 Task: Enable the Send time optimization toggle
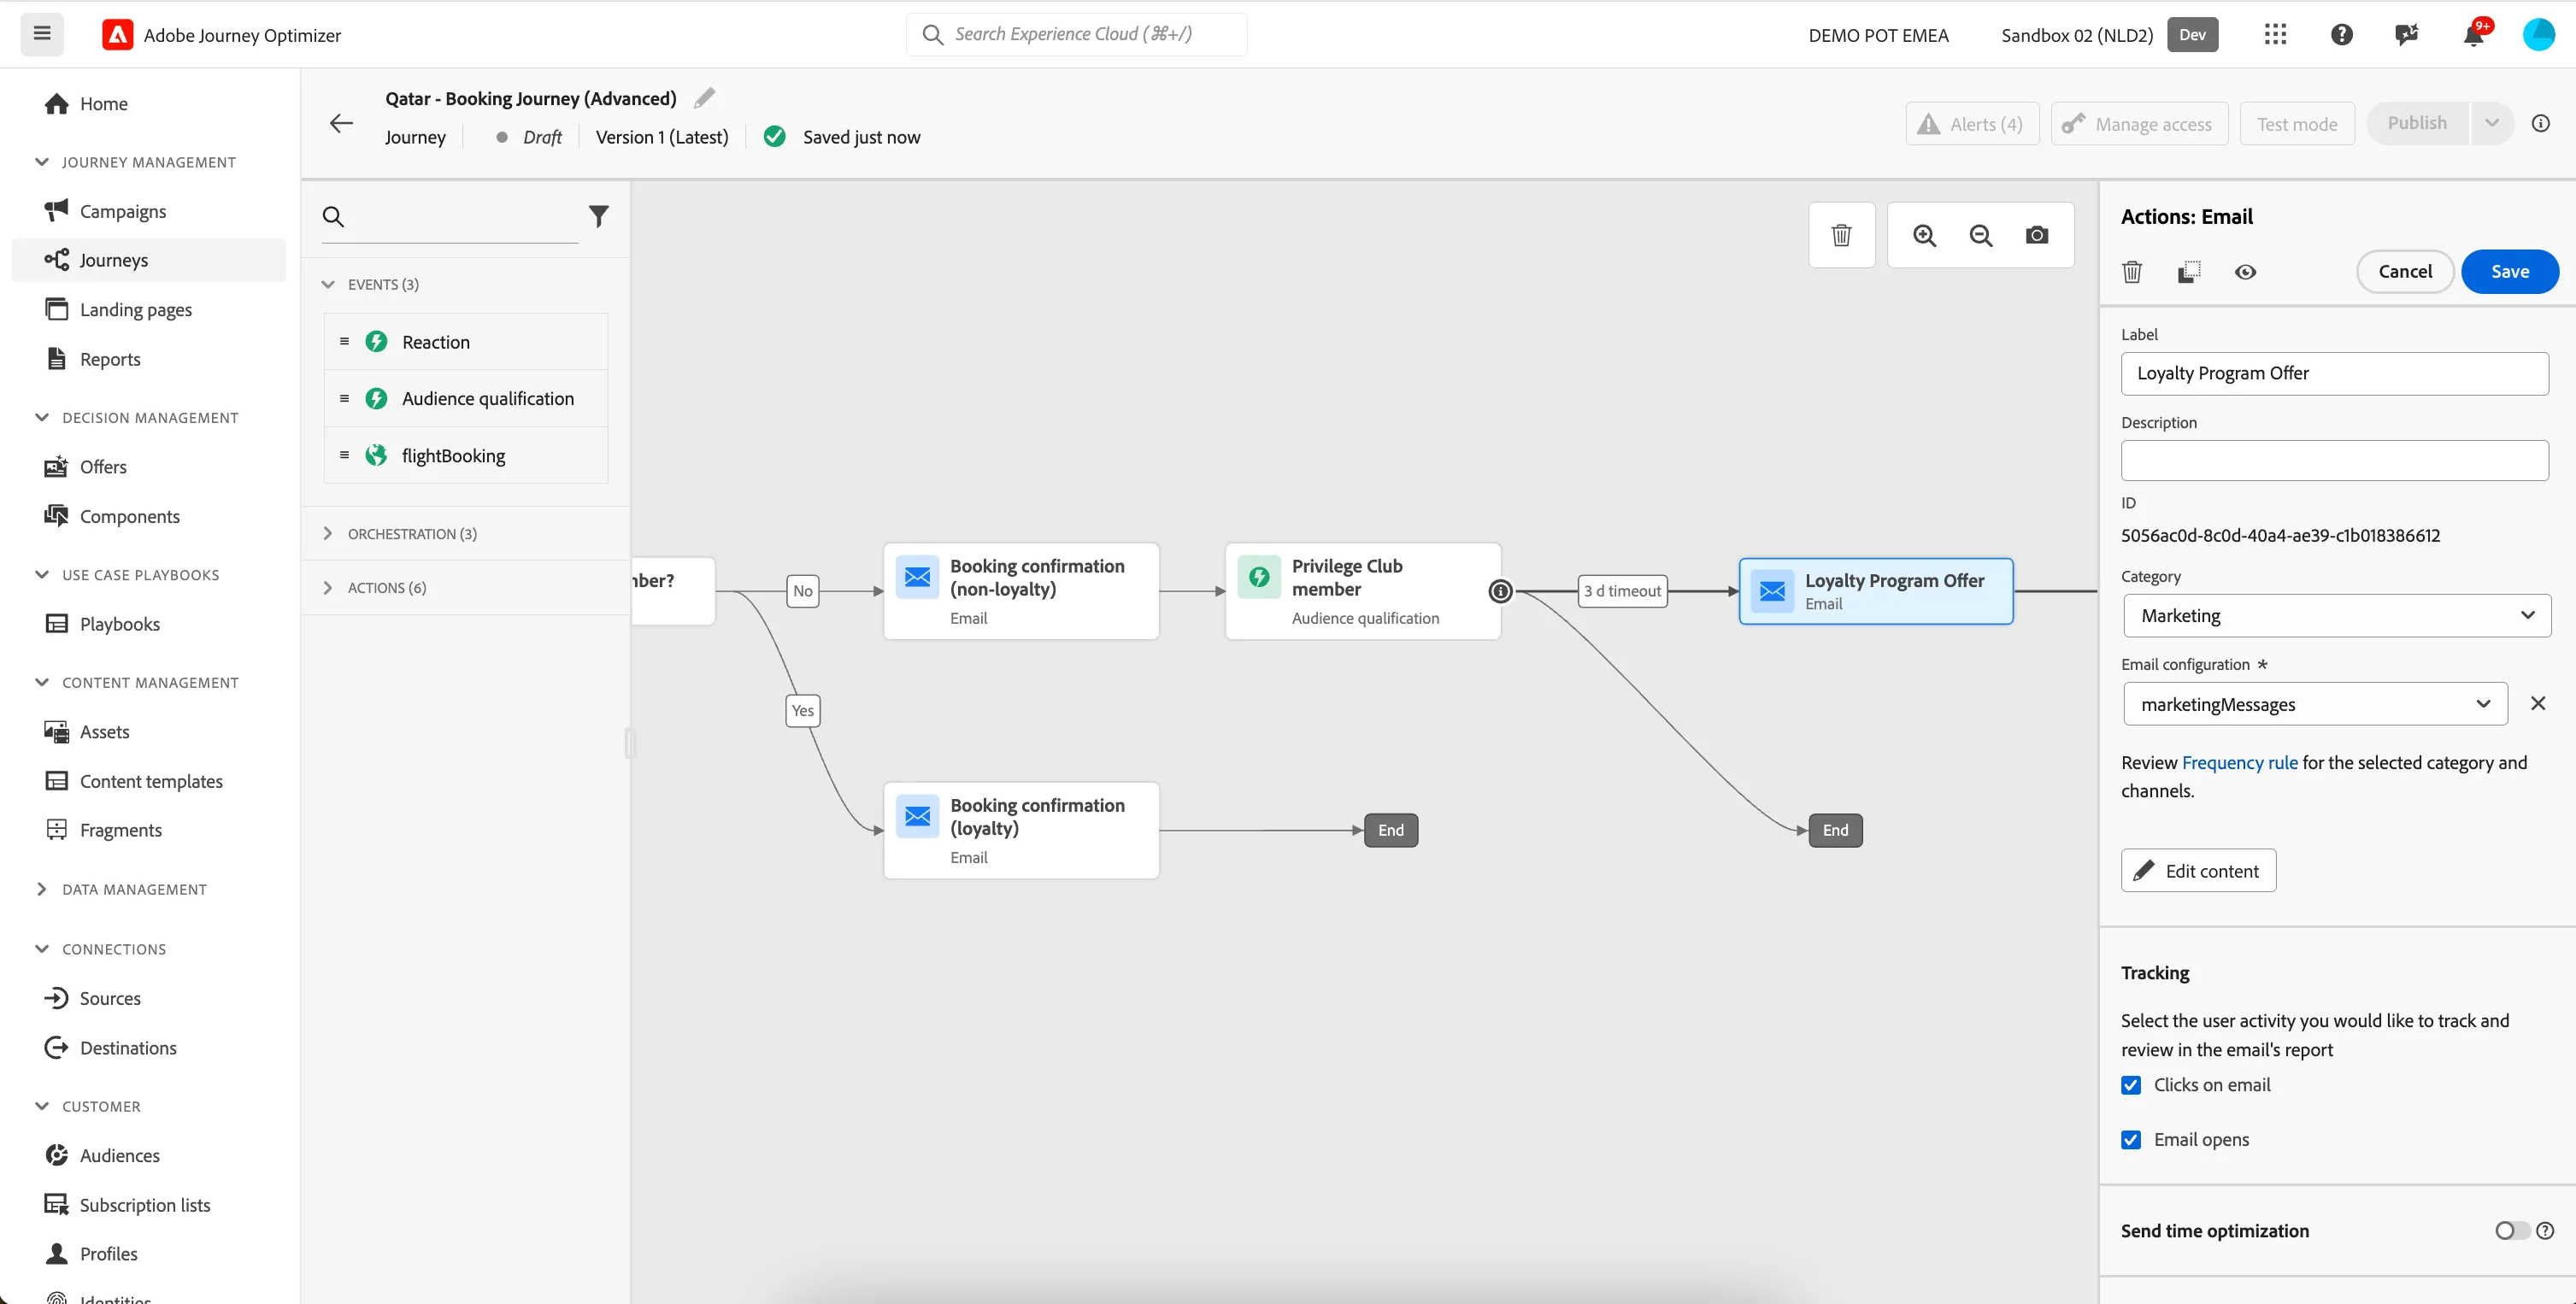[2512, 1231]
